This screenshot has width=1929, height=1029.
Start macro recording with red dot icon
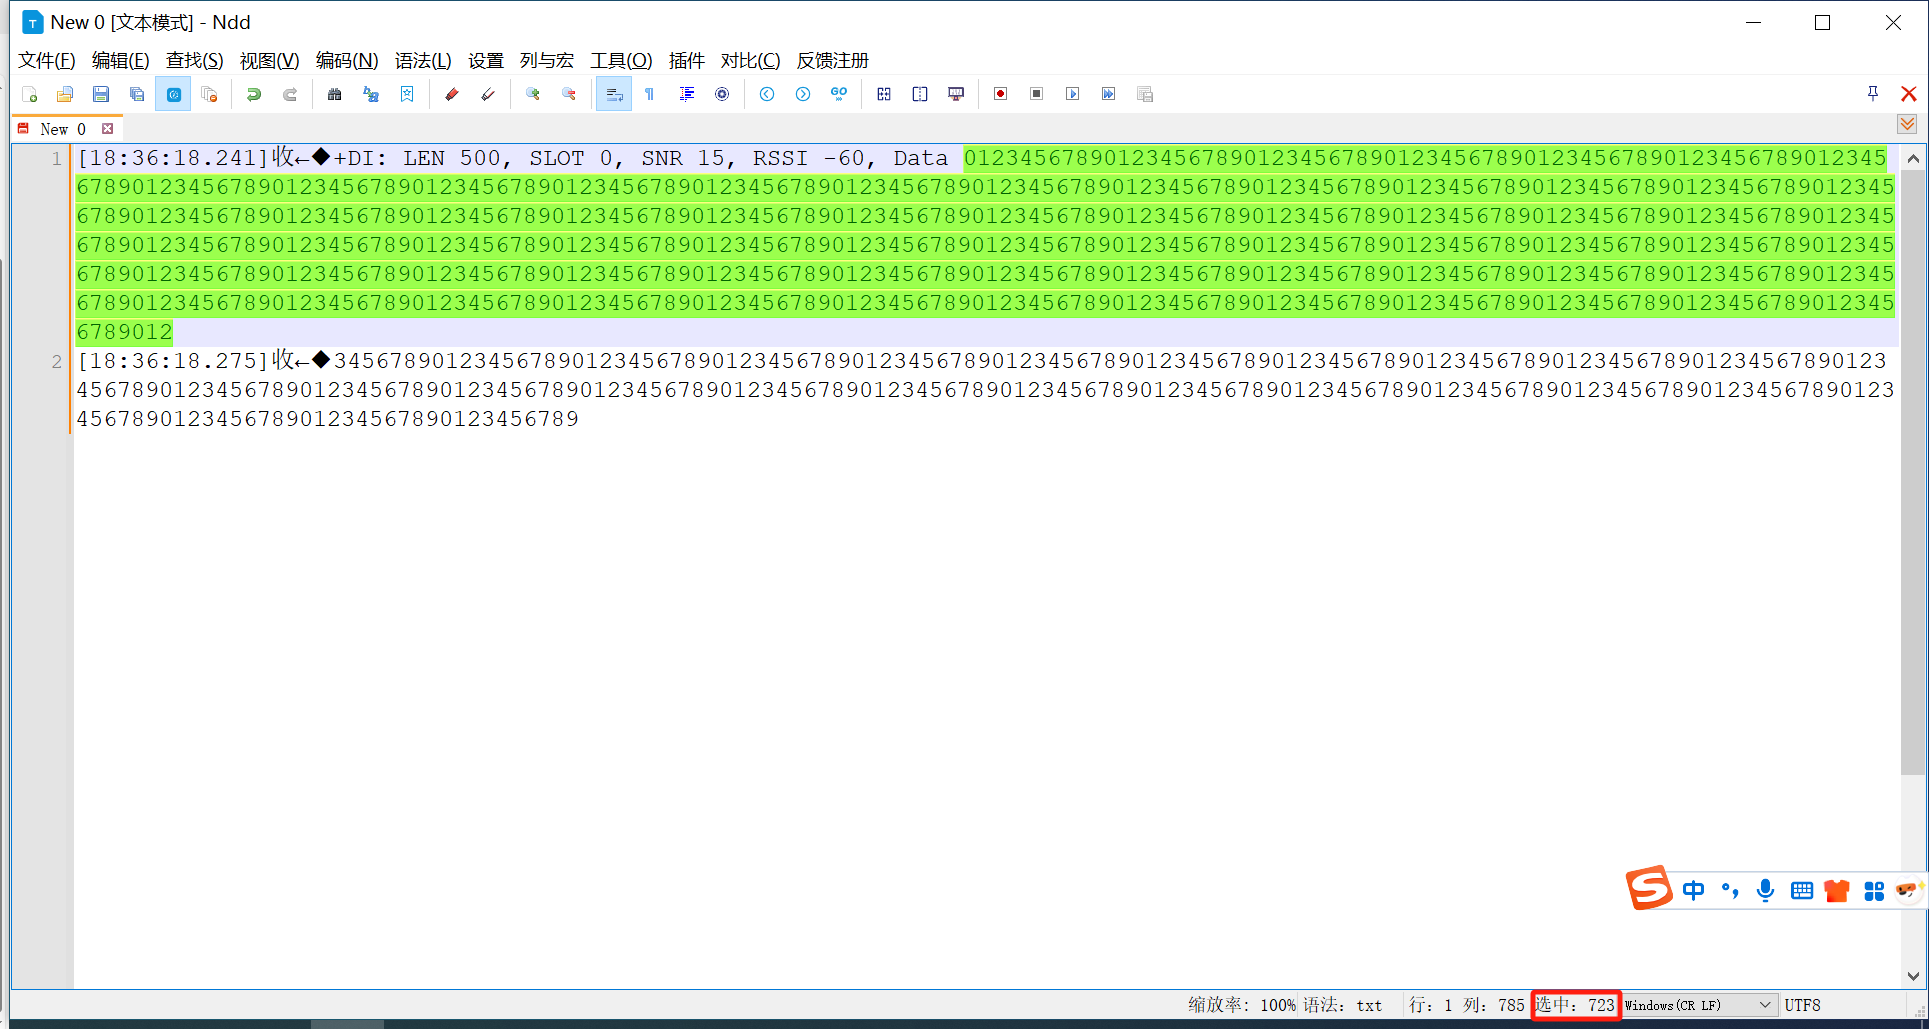point(1000,94)
